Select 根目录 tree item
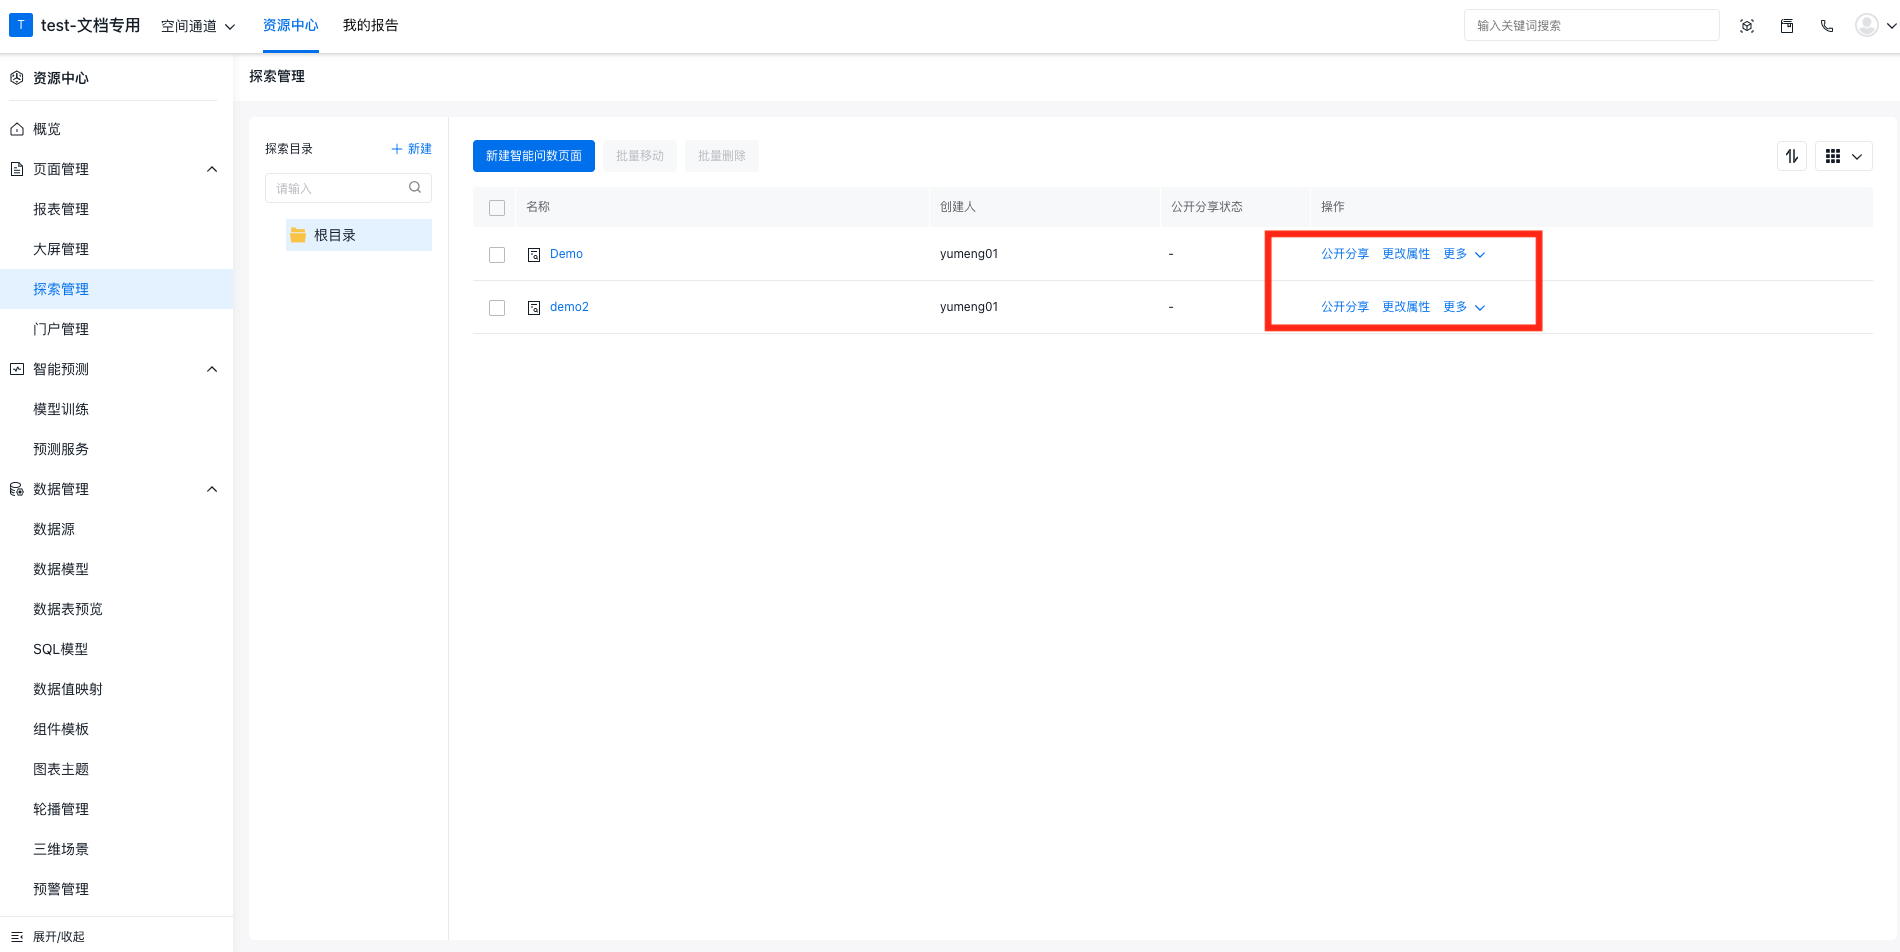Viewport: 1900px width, 952px height. pos(358,235)
